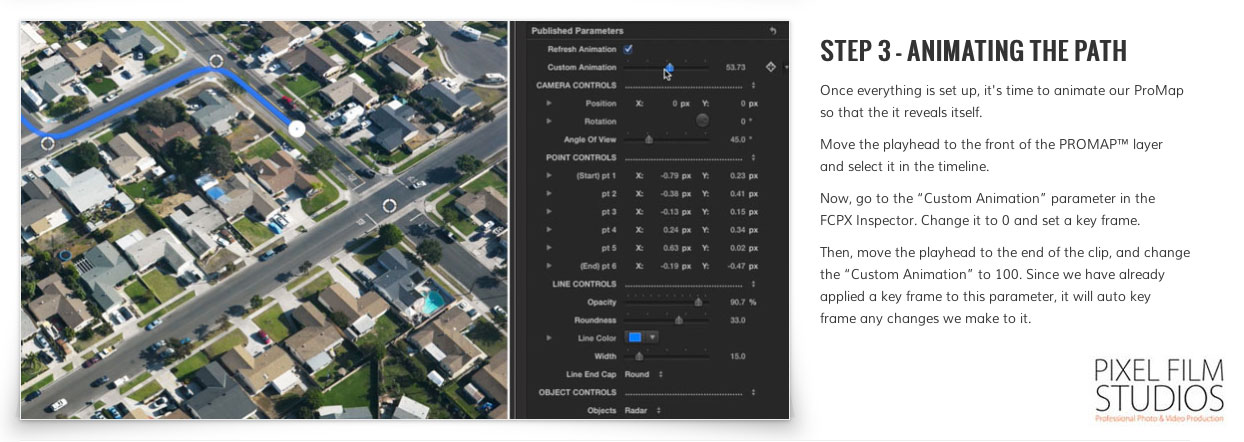The height and width of the screenshot is (442, 1244).
Task: Click the pt 1 Y value 0.23
Action: tap(736, 176)
